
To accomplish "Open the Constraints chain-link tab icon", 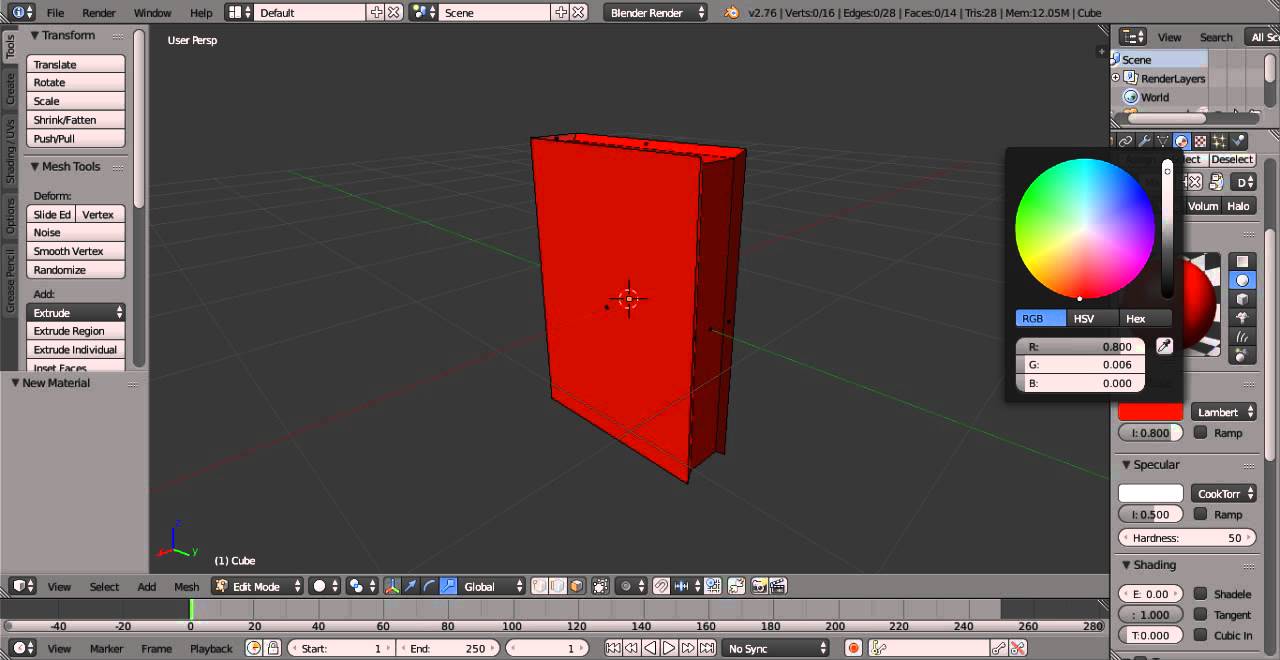I will (x=1125, y=141).
